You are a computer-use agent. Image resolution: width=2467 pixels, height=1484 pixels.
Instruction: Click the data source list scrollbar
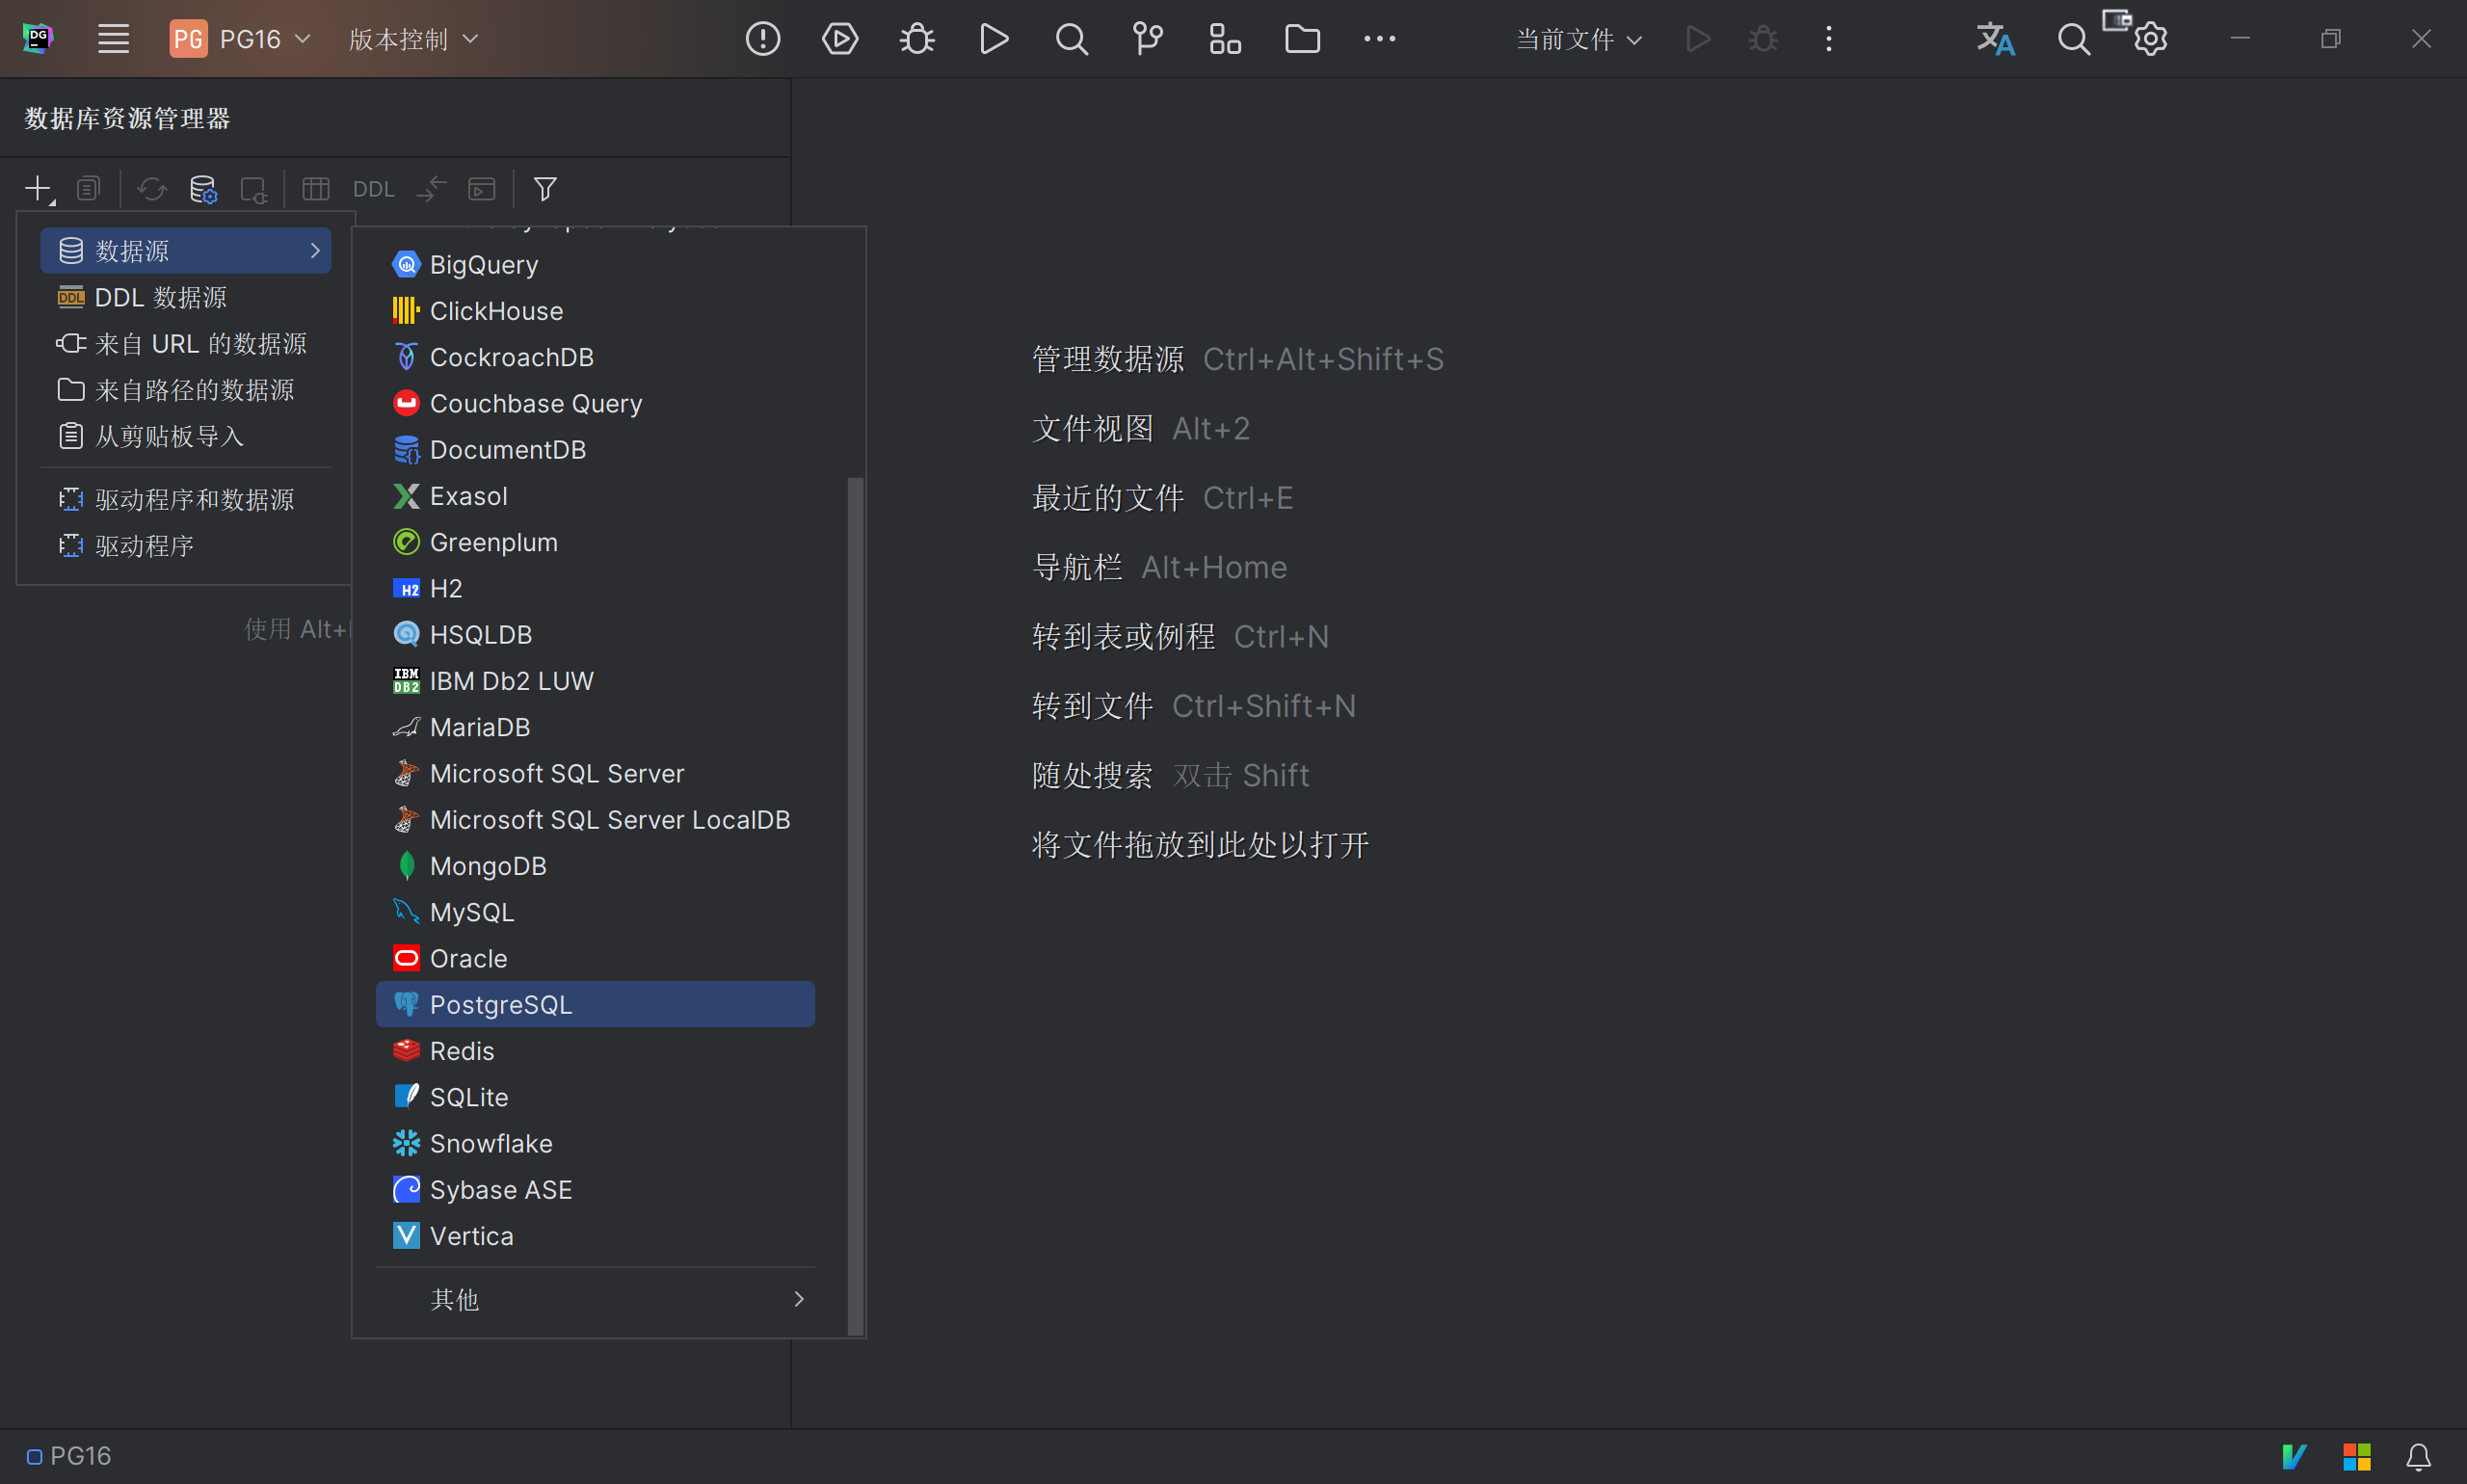tap(855, 905)
